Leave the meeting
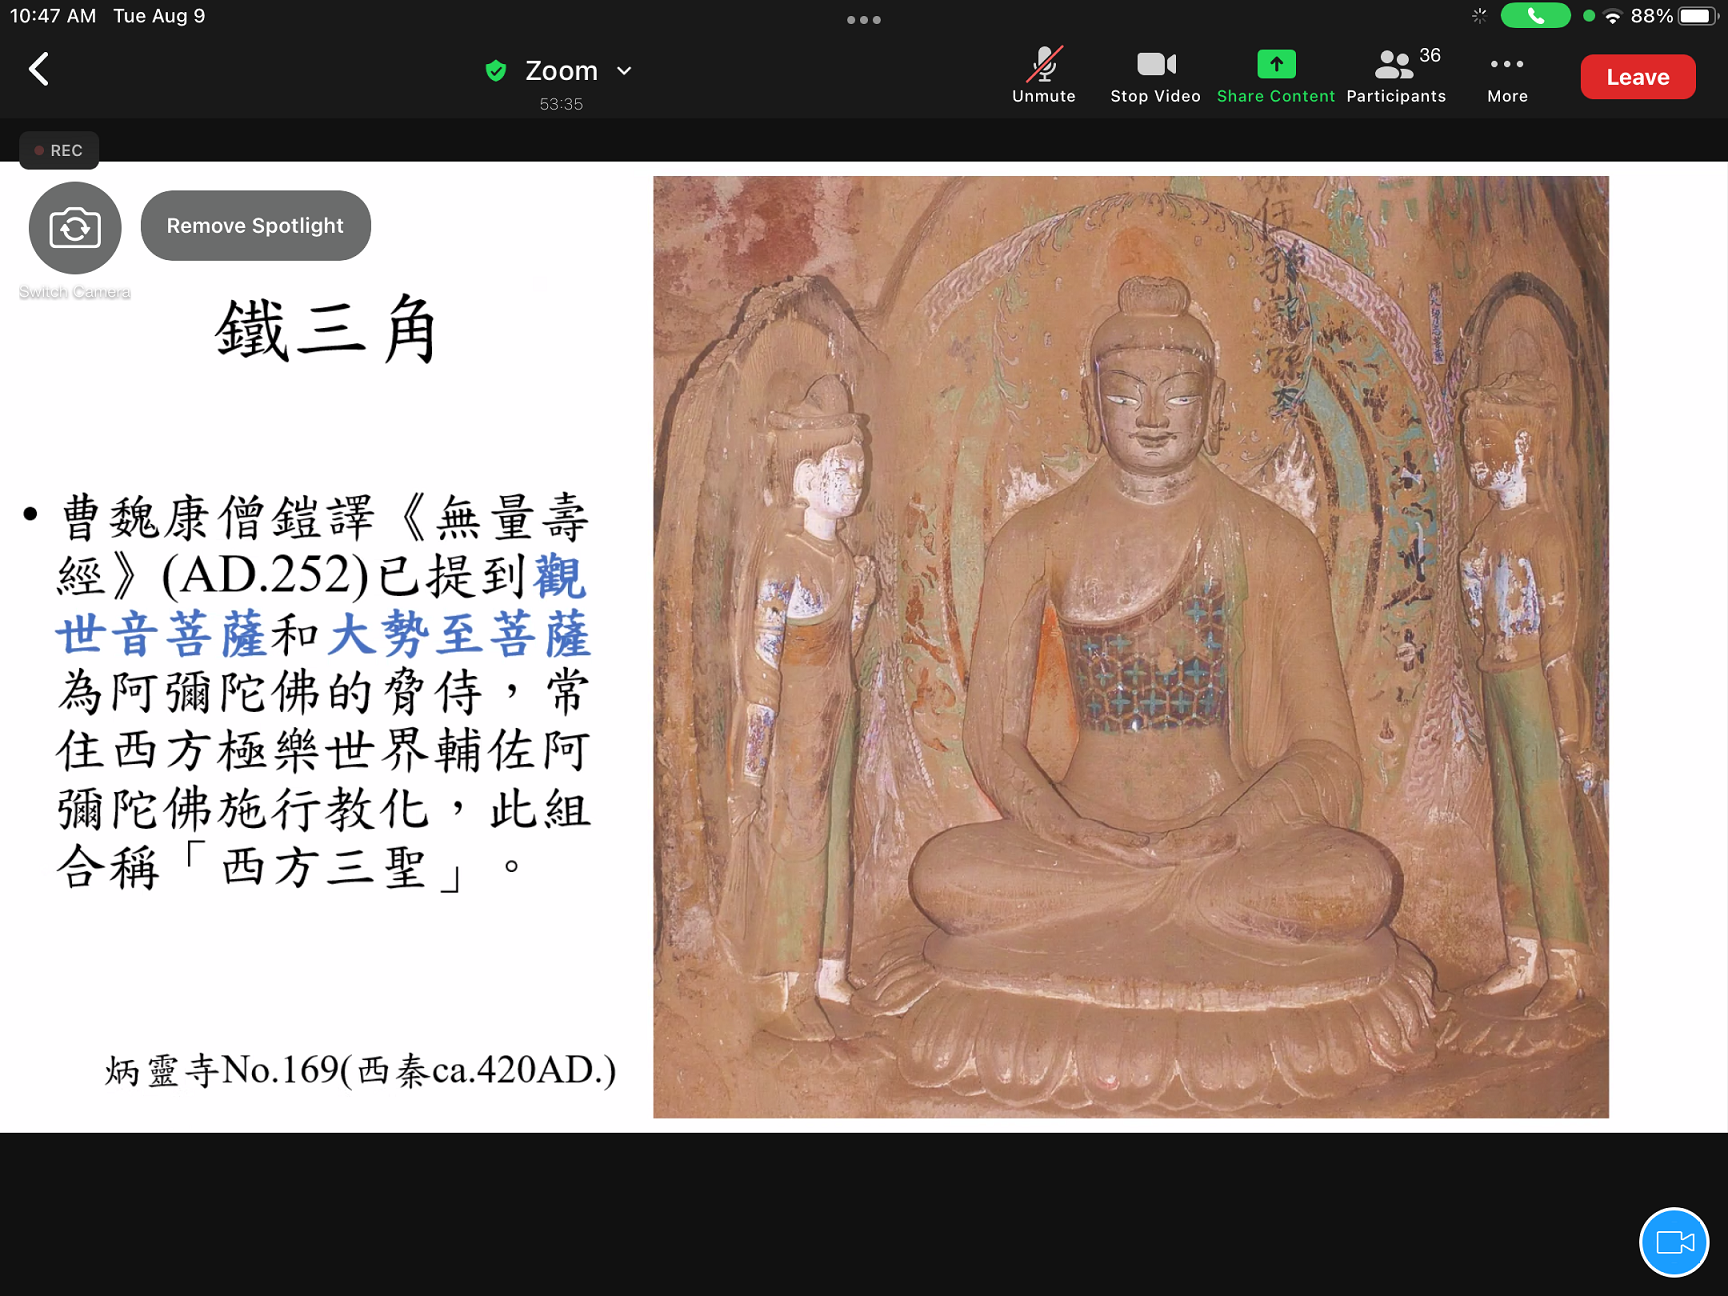The image size is (1728, 1296). click(x=1637, y=77)
